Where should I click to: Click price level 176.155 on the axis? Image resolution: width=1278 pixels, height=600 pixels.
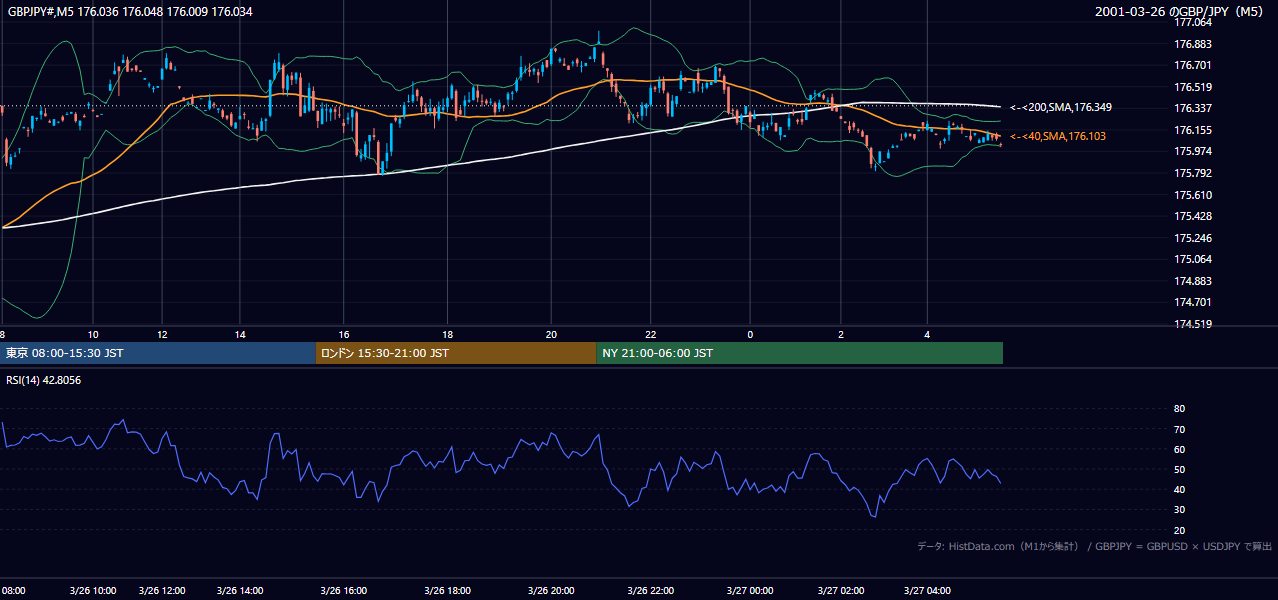(x=1193, y=130)
